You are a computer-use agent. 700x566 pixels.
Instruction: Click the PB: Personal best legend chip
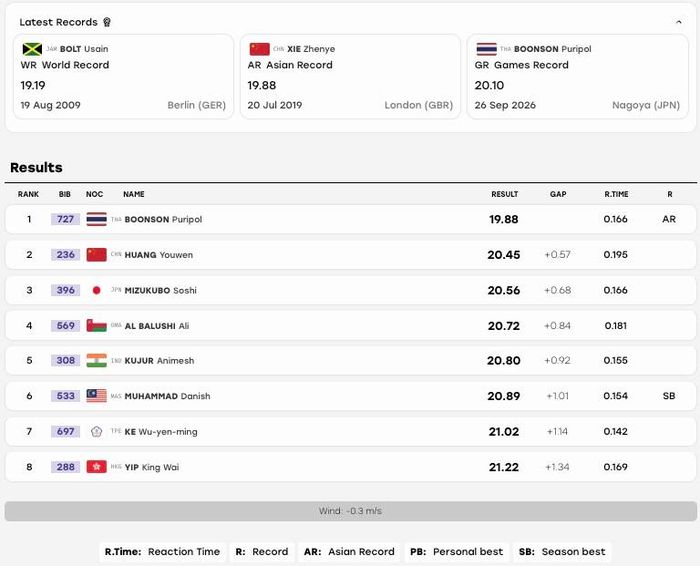[456, 552]
